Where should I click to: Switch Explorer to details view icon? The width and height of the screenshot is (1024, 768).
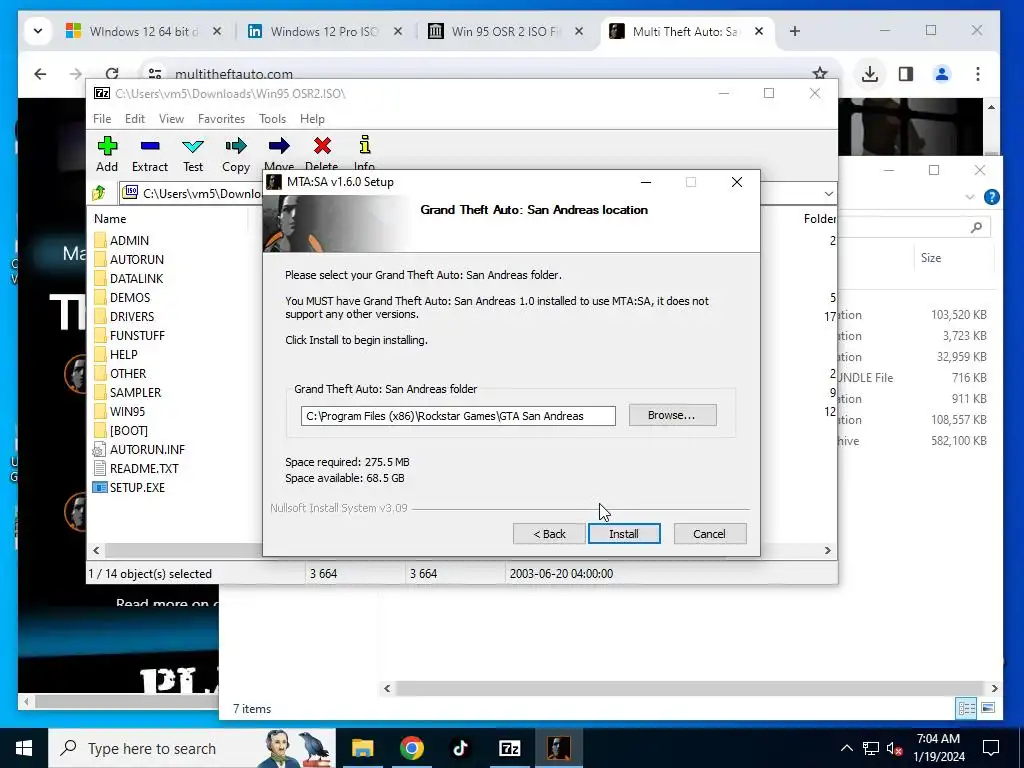[967, 709]
